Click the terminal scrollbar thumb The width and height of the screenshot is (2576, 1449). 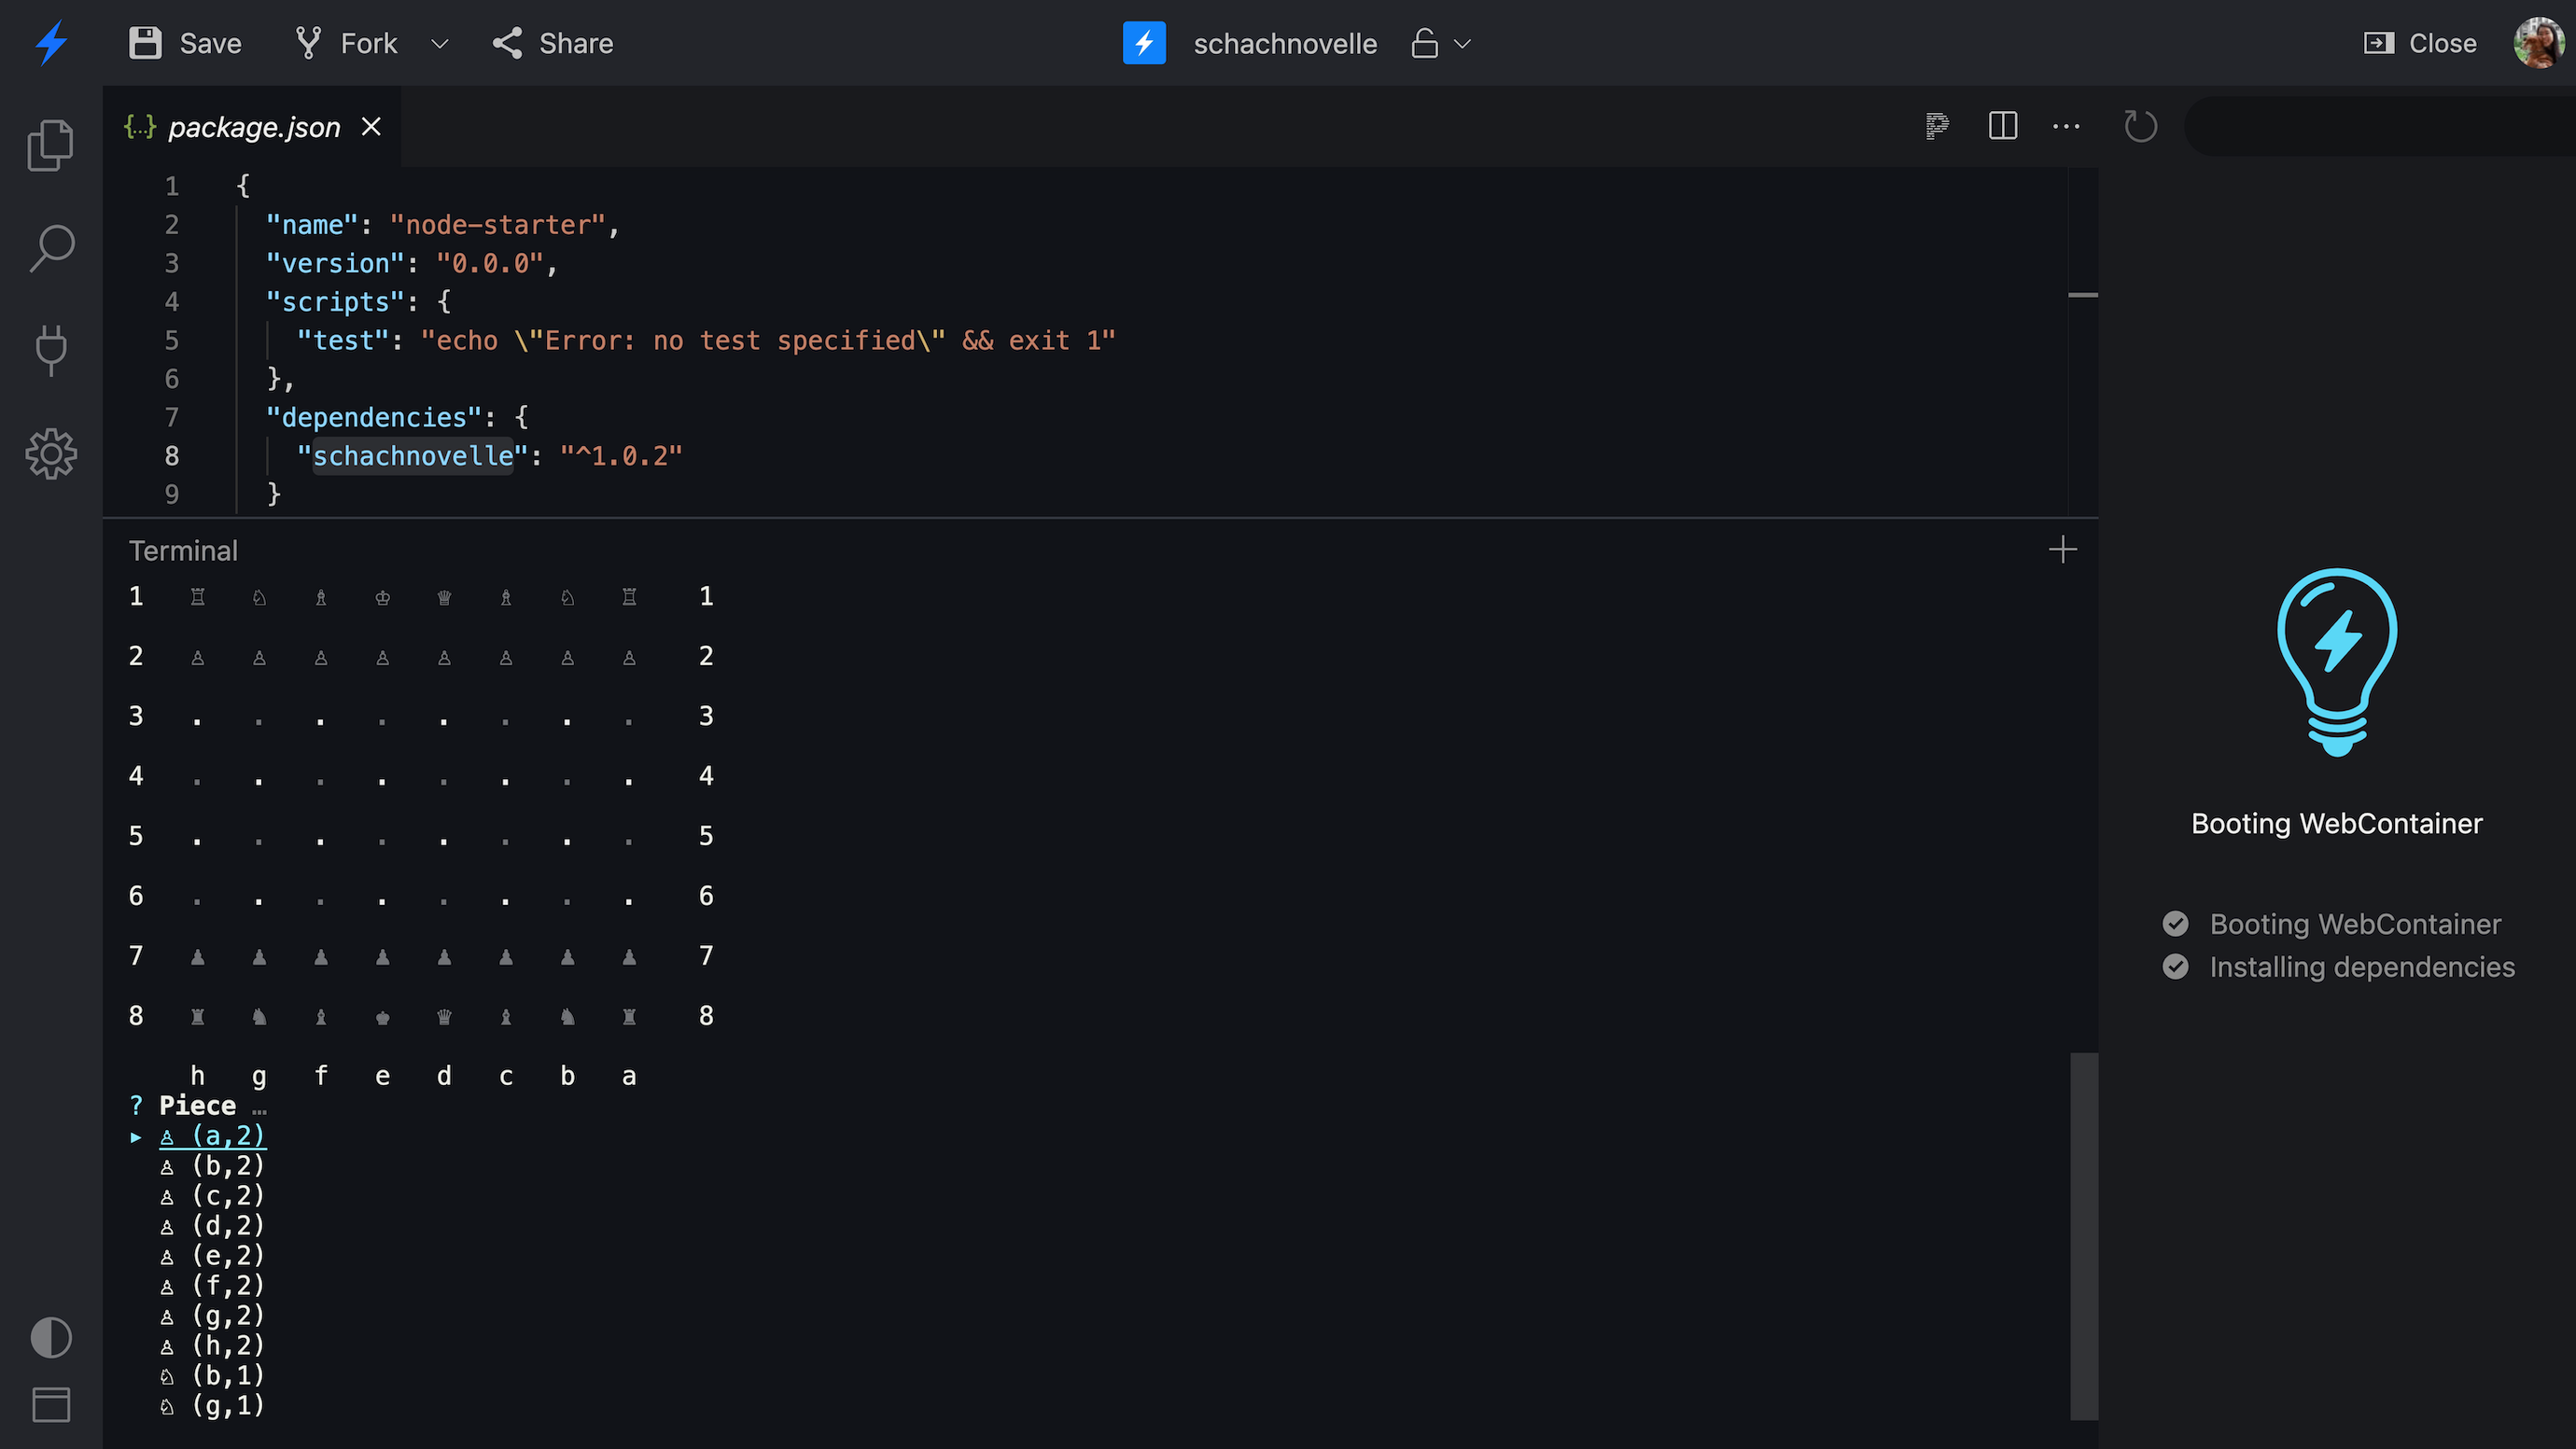click(x=2084, y=1236)
